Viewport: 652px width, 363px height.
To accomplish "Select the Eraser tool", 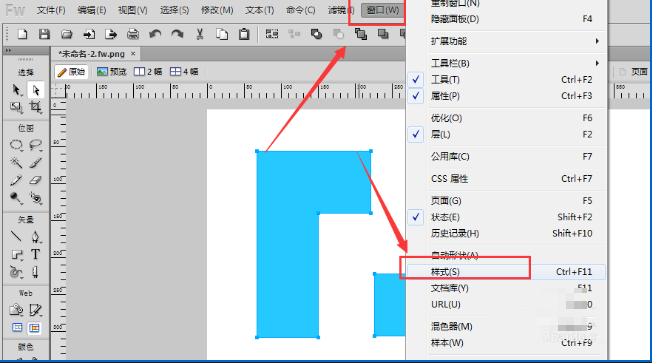I will point(36,180).
